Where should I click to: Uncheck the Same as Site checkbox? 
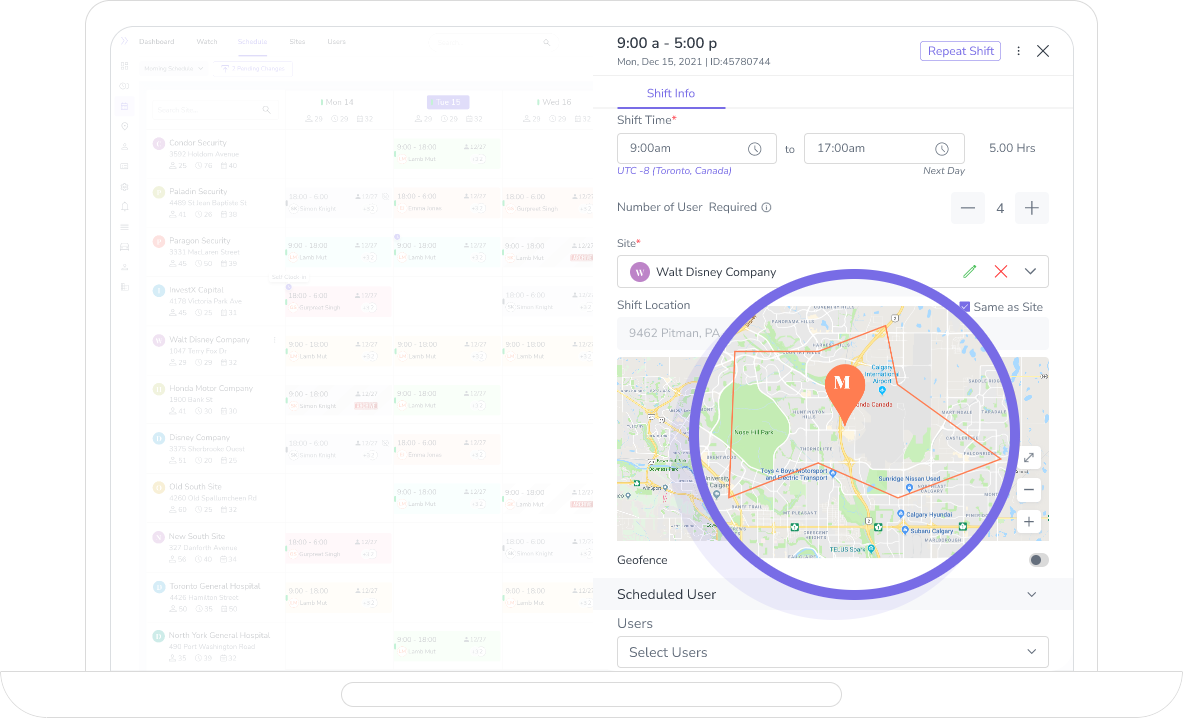click(964, 307)
